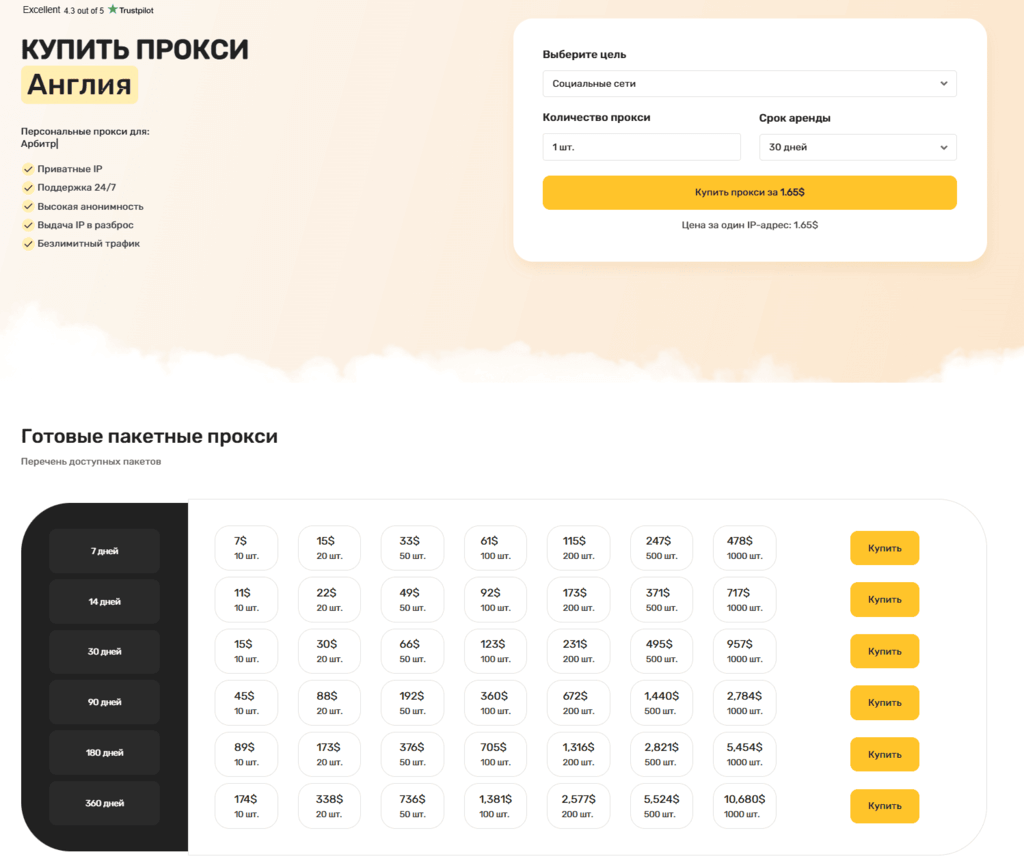The image size is (1024, 863).
Task: Click Купить button in the 360 дней row
Action: click(x=884, y=806)
